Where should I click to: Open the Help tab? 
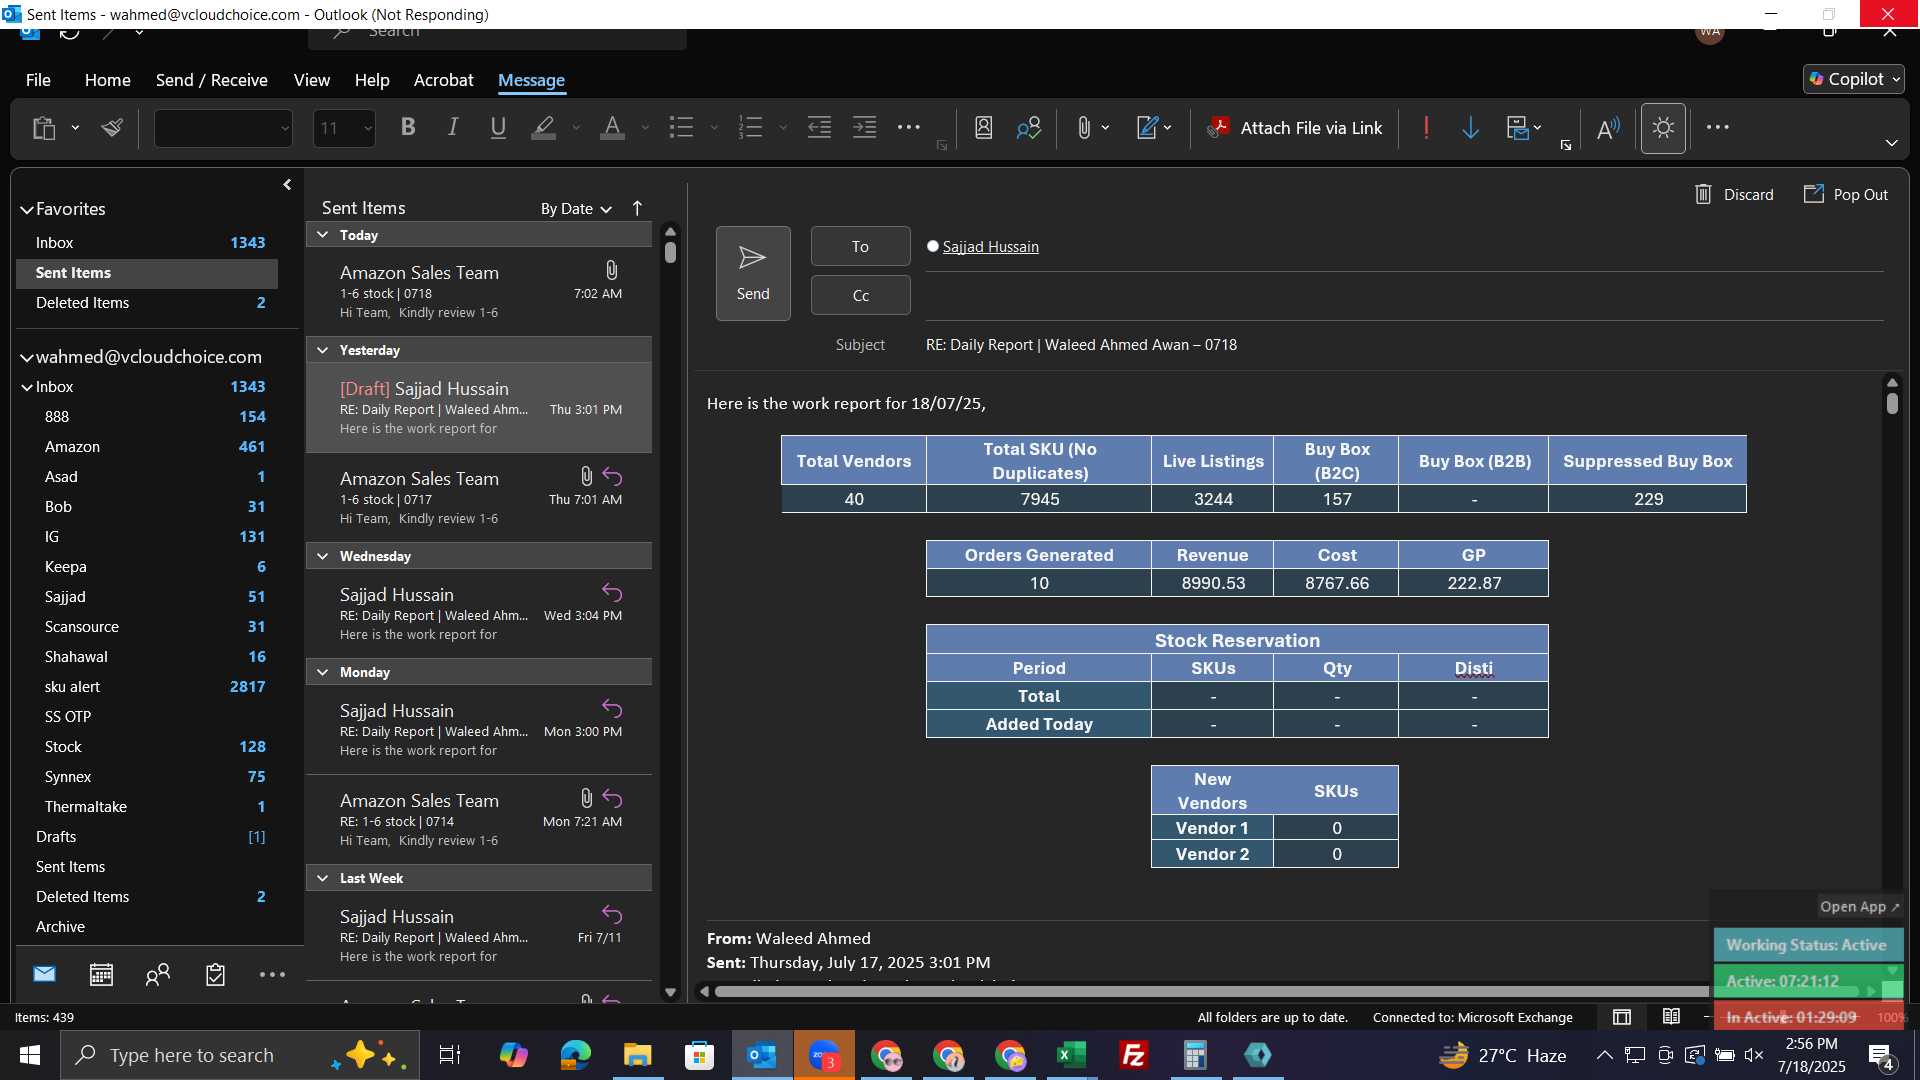(x=371, y=80)
